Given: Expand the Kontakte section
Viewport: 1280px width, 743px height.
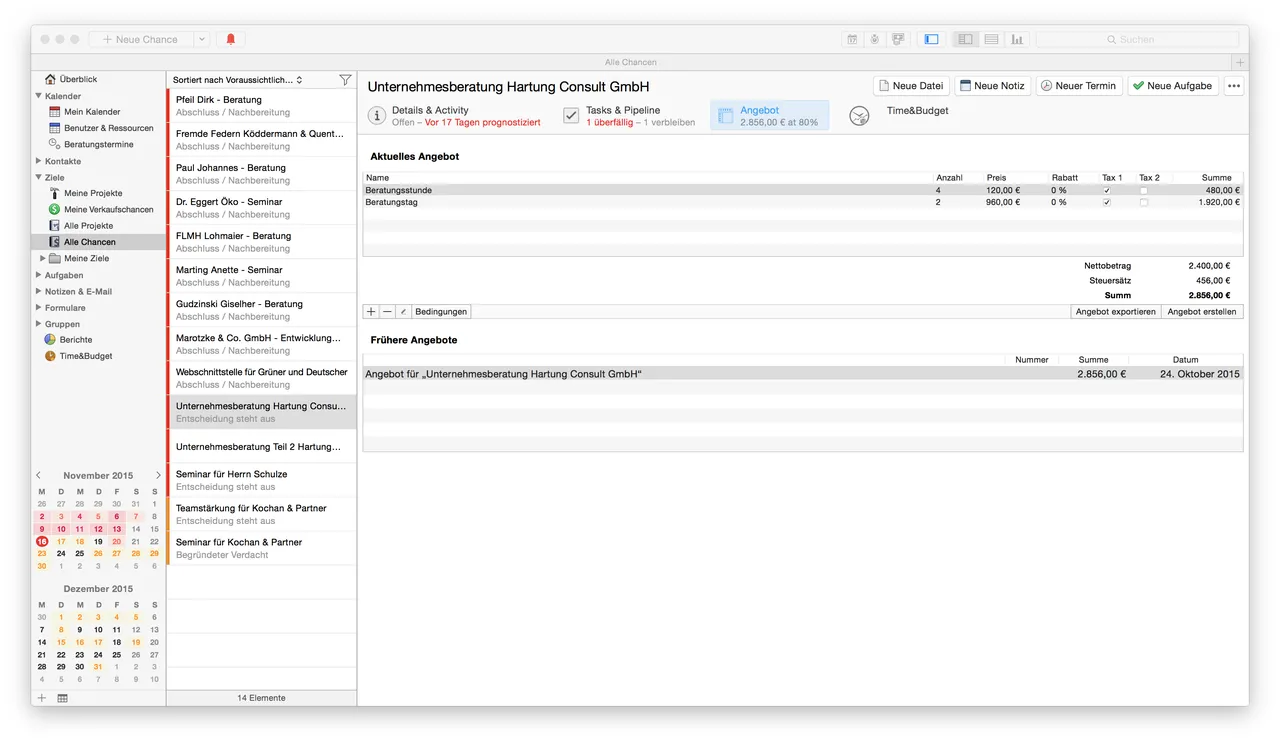Looking at the screenshot, I should click(x=38, y=161).
